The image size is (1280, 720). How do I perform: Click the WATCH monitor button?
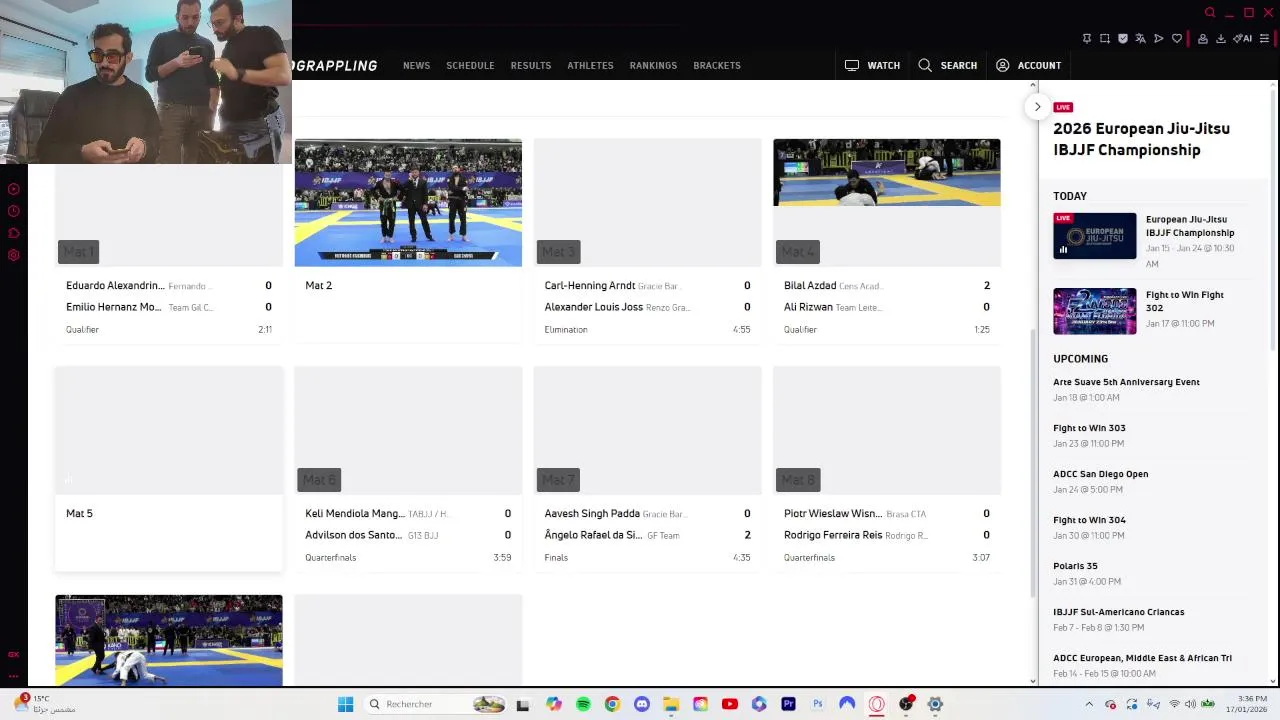pos(872,65)
